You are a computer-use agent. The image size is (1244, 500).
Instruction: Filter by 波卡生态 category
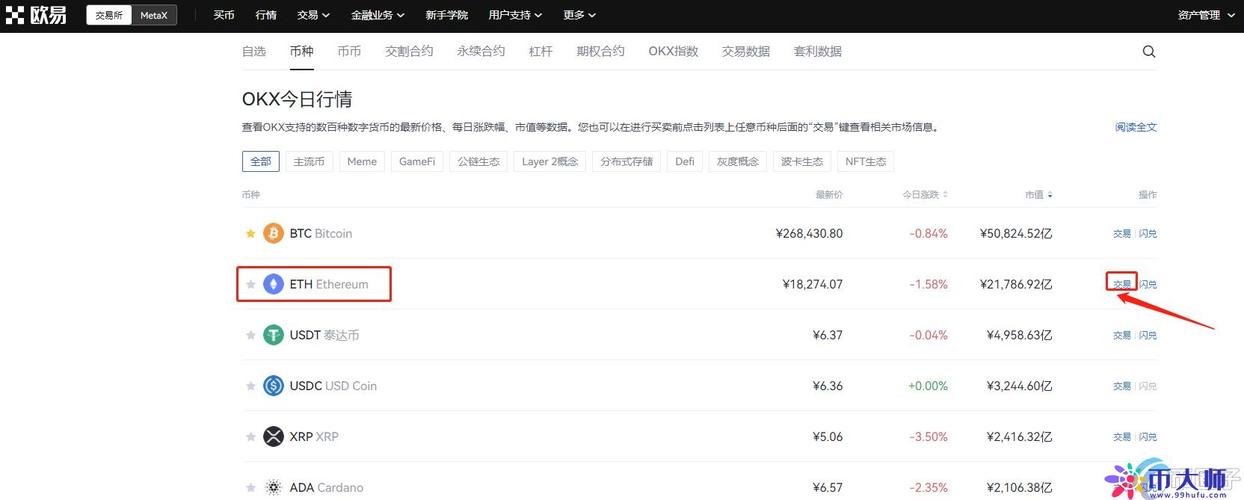coord(802,161)
